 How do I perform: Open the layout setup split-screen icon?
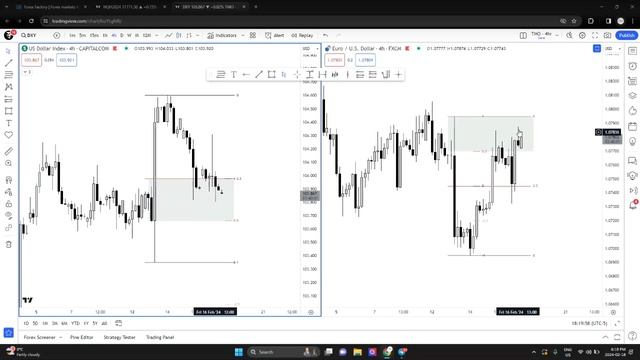click(523, 36)
